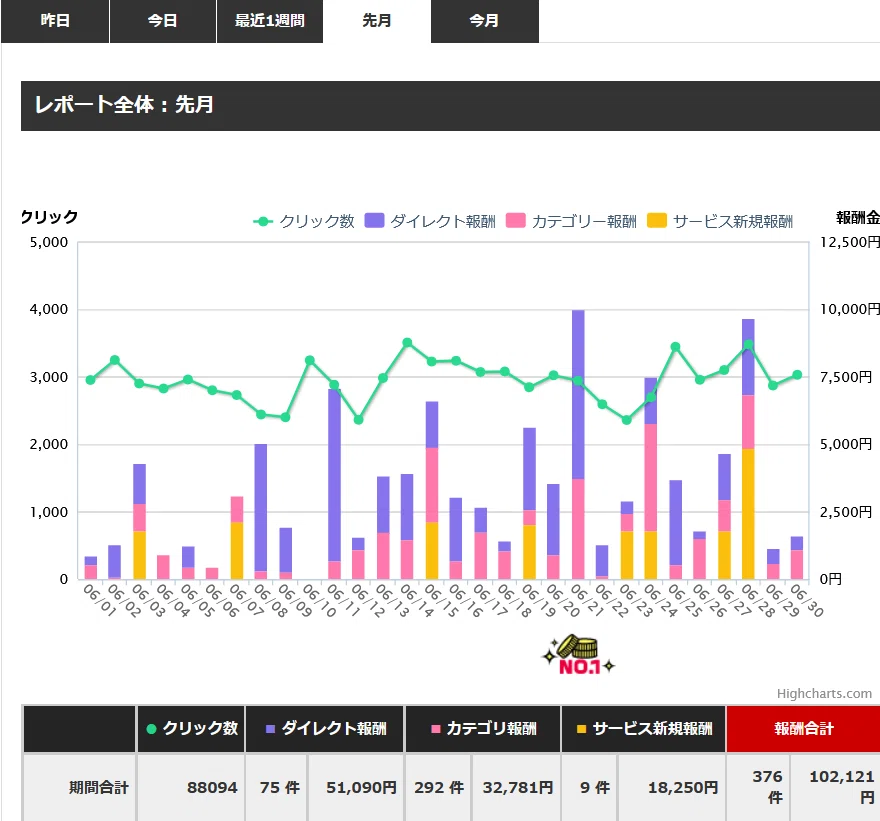Select the 先月 tab
The image size is (880, 821).
pos(377,21)
